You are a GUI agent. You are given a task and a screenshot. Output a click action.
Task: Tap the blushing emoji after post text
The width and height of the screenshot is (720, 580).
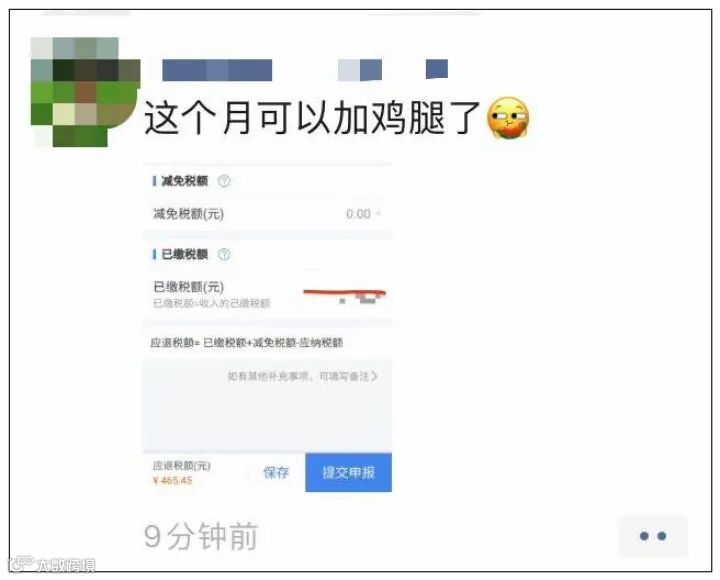point(508,118)
